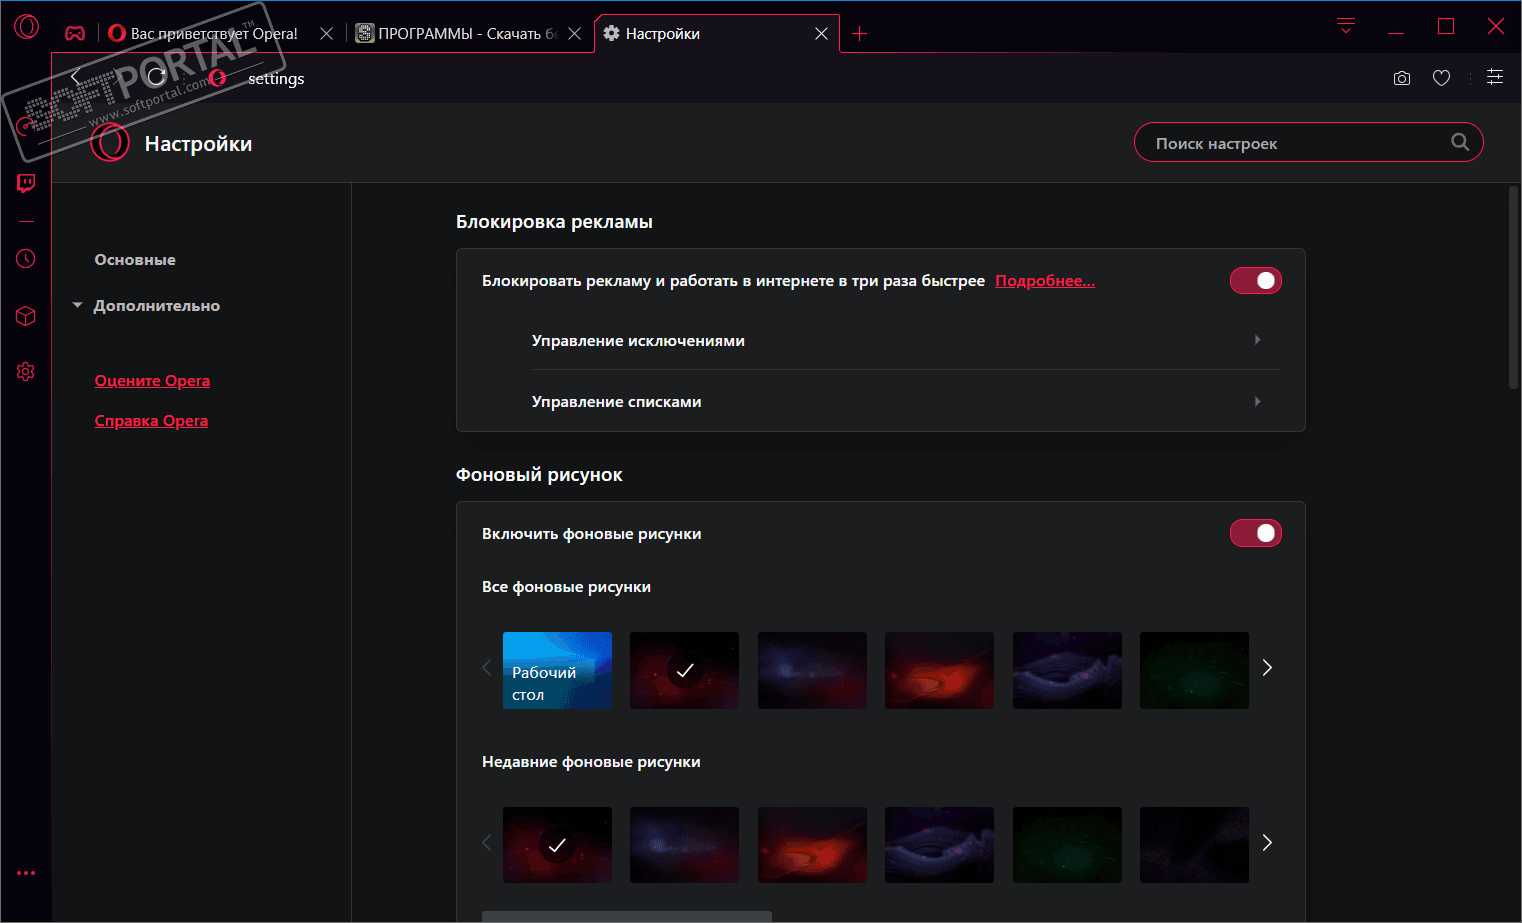Show previous wallpapers in 'Все фоновые рисунки'
The image size is (1522, 923).
pos(487,668)
